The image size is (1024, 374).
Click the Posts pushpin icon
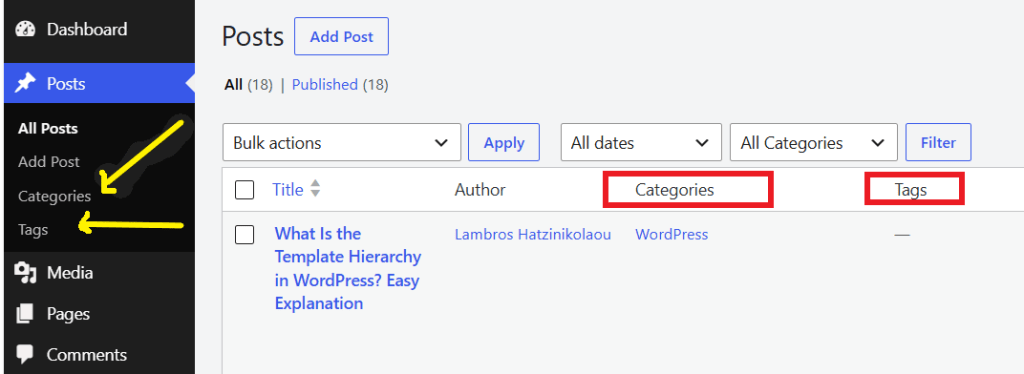25,84
